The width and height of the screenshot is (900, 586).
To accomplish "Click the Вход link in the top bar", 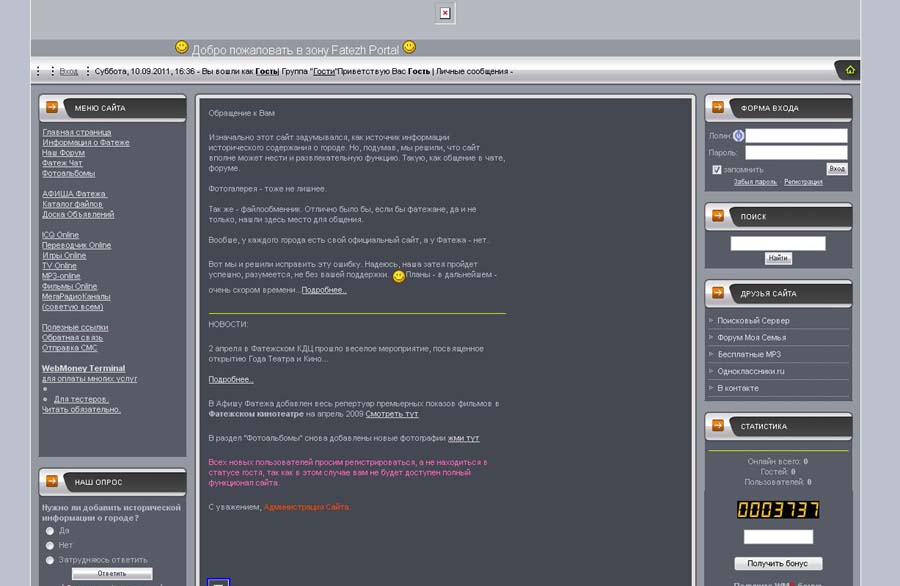I will click(69, 71).
